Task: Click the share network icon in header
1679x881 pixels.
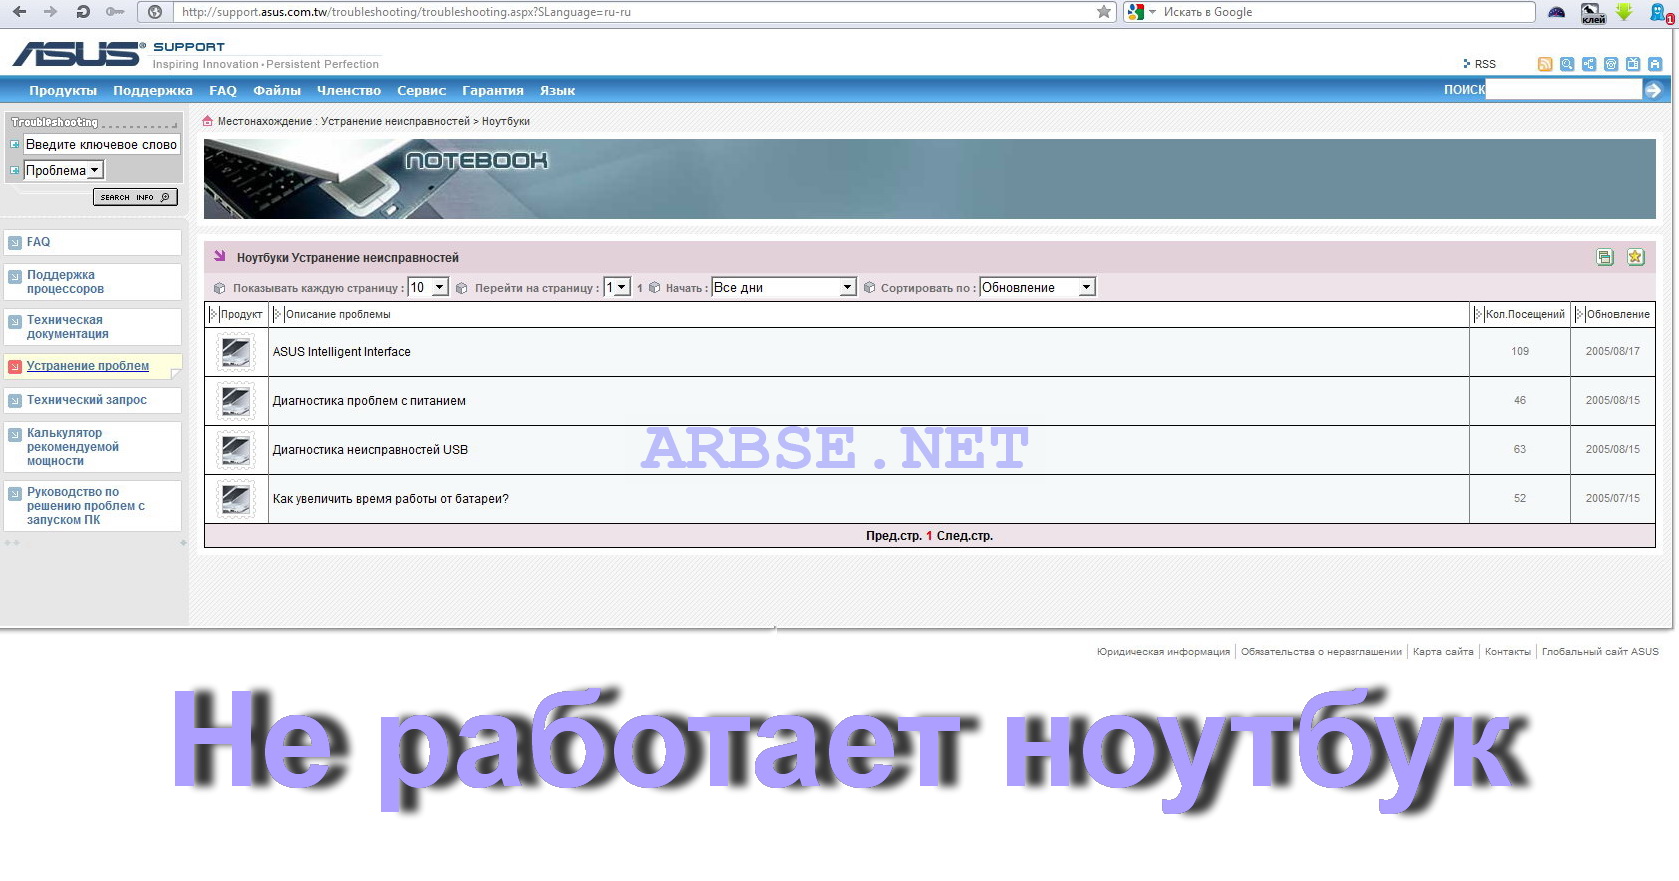Action: click(1589, 64)
